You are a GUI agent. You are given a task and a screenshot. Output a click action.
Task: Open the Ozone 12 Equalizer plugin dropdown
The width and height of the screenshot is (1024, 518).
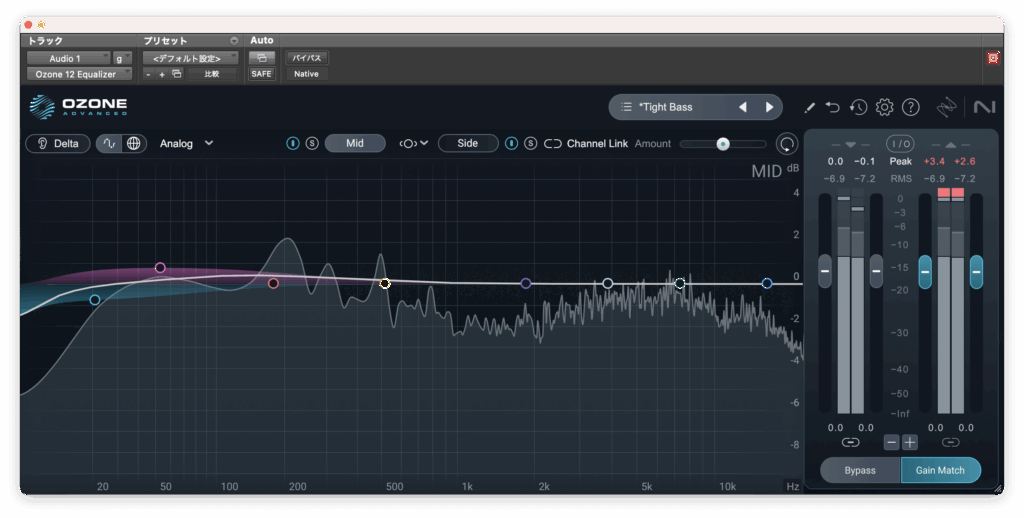pos(79,74)
